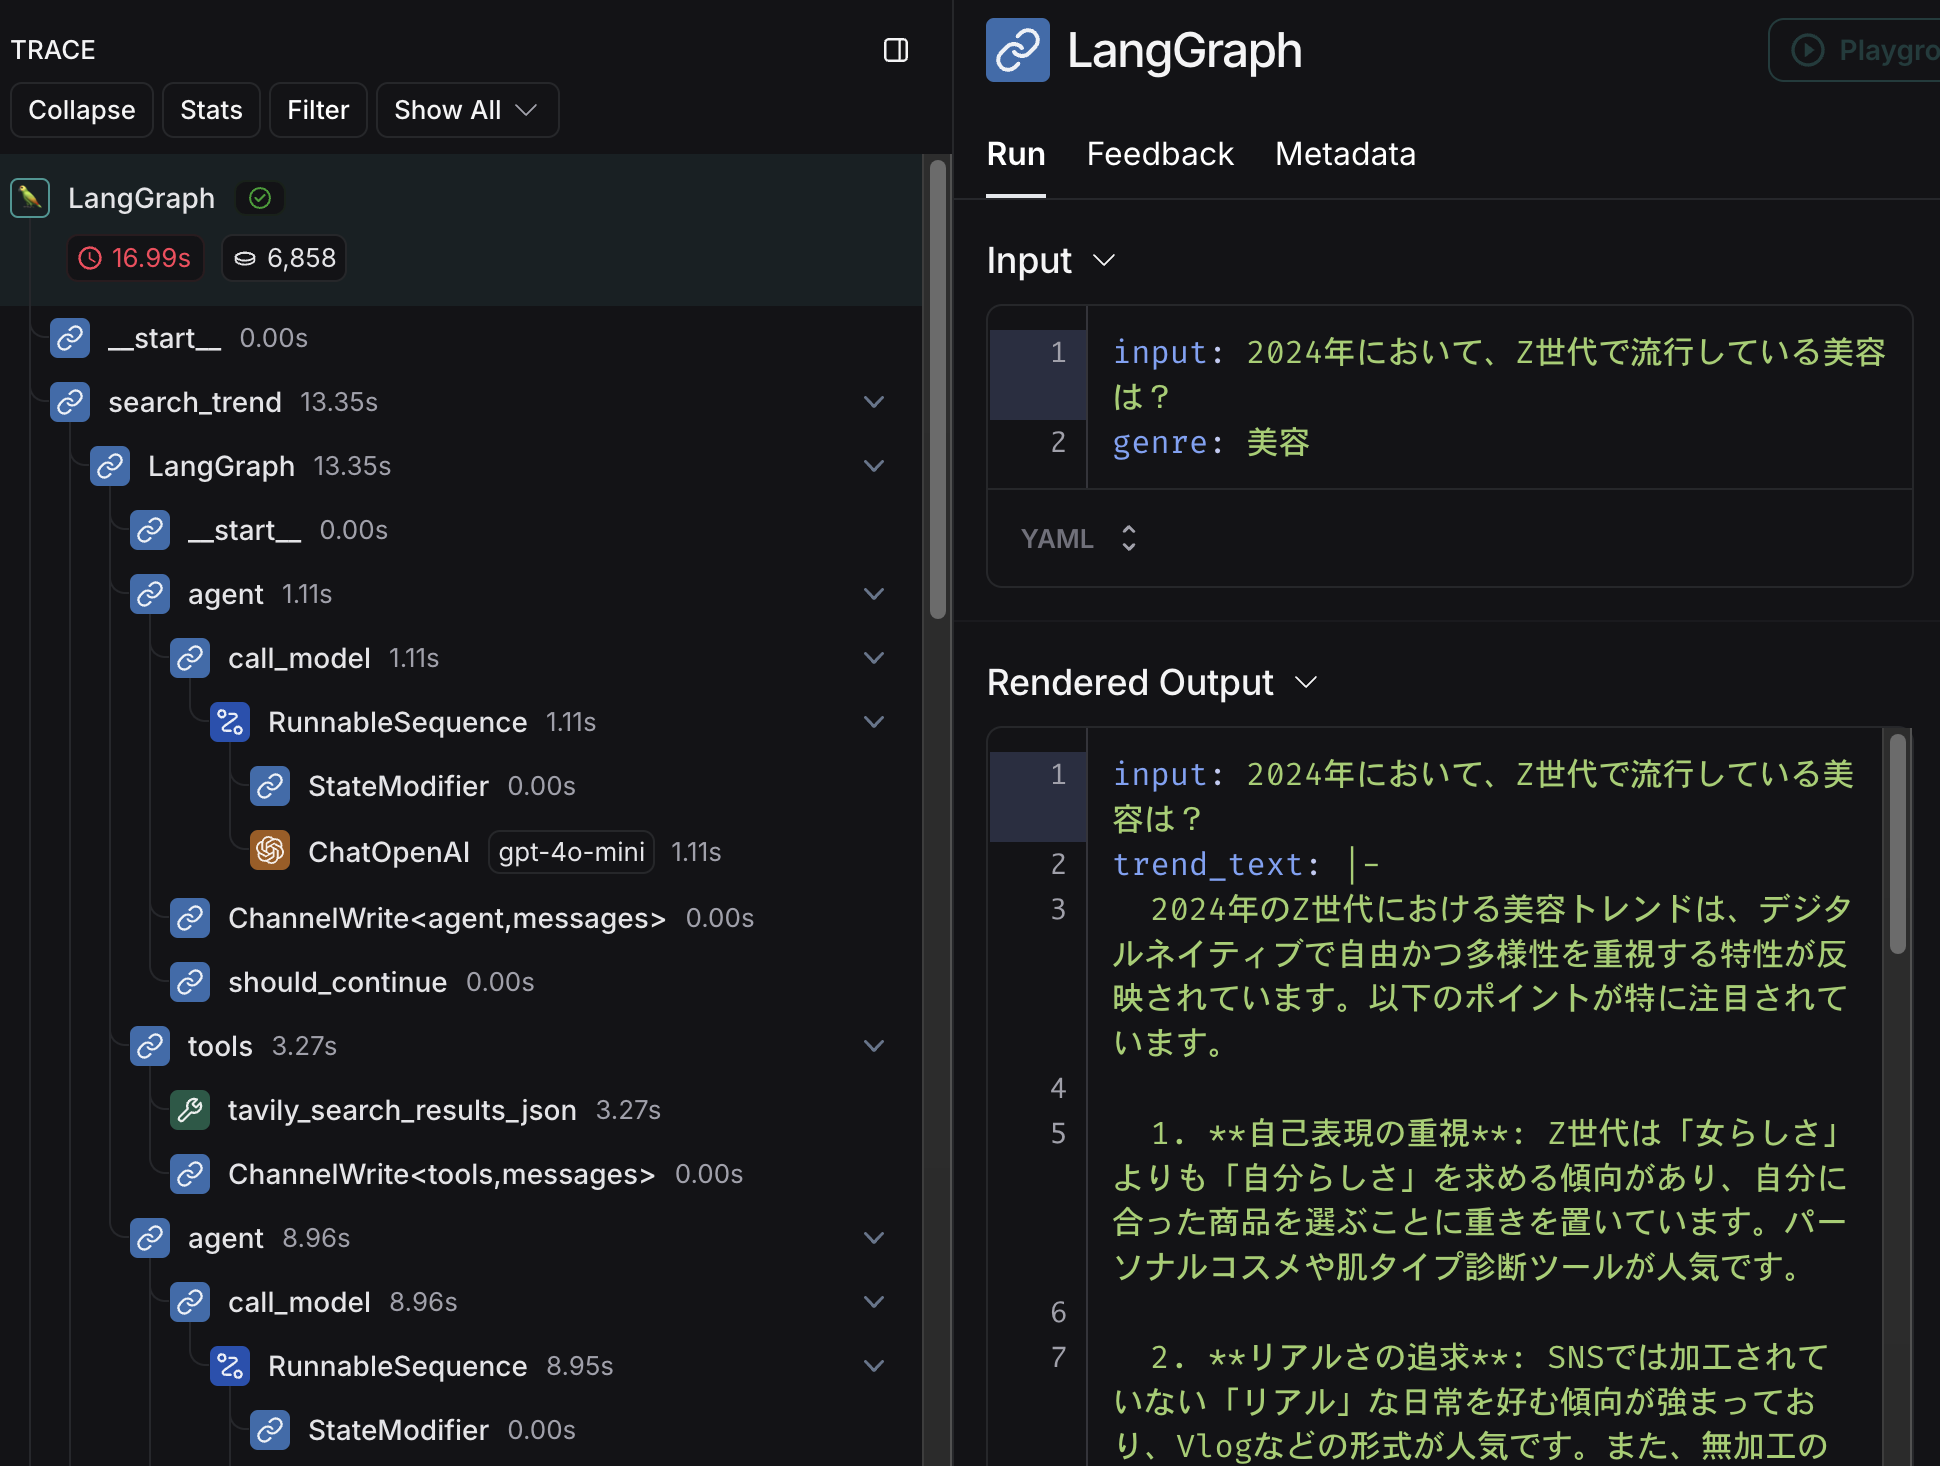Image resolution: width=1940 pixels, height=1466 pixels.
Task: Click the trace tree vertical scrollbar
Action: click(937, 390)
